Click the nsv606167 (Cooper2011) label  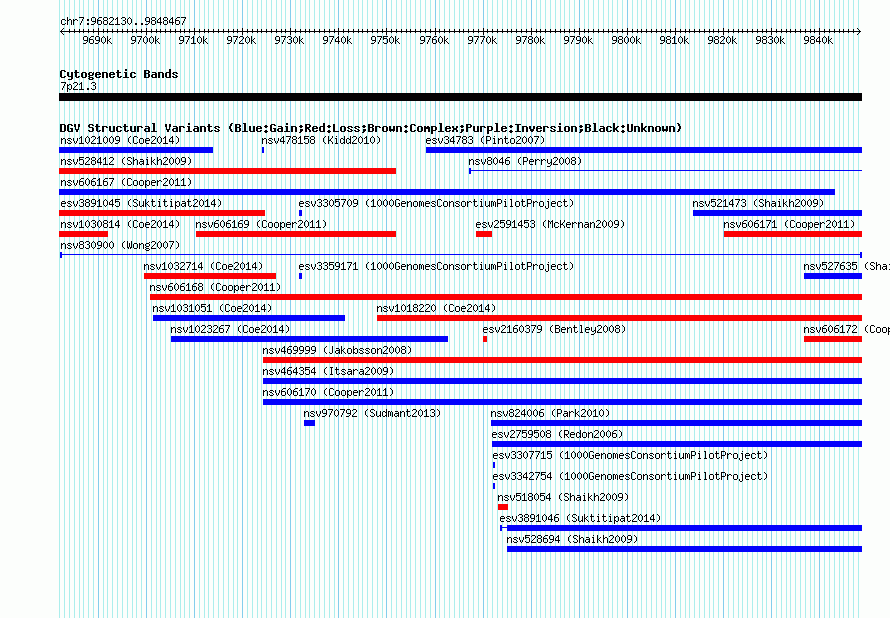[x=126, y=182]
